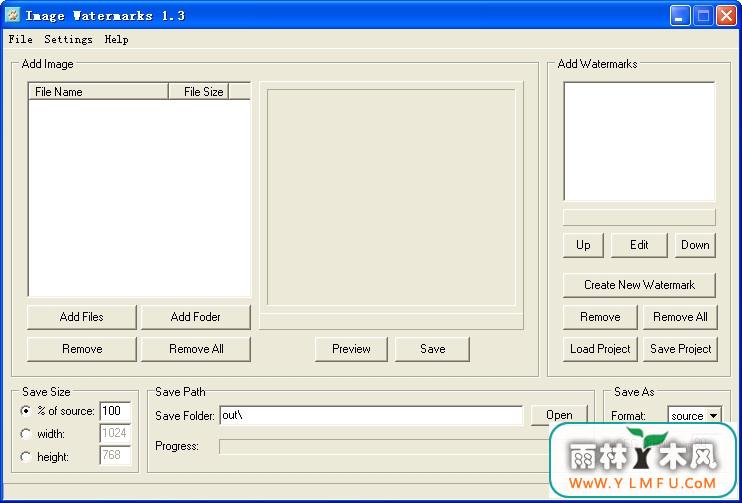Screen dimensions: 742x503
Task: Click the Save Project button
Action: coord(680,349)
